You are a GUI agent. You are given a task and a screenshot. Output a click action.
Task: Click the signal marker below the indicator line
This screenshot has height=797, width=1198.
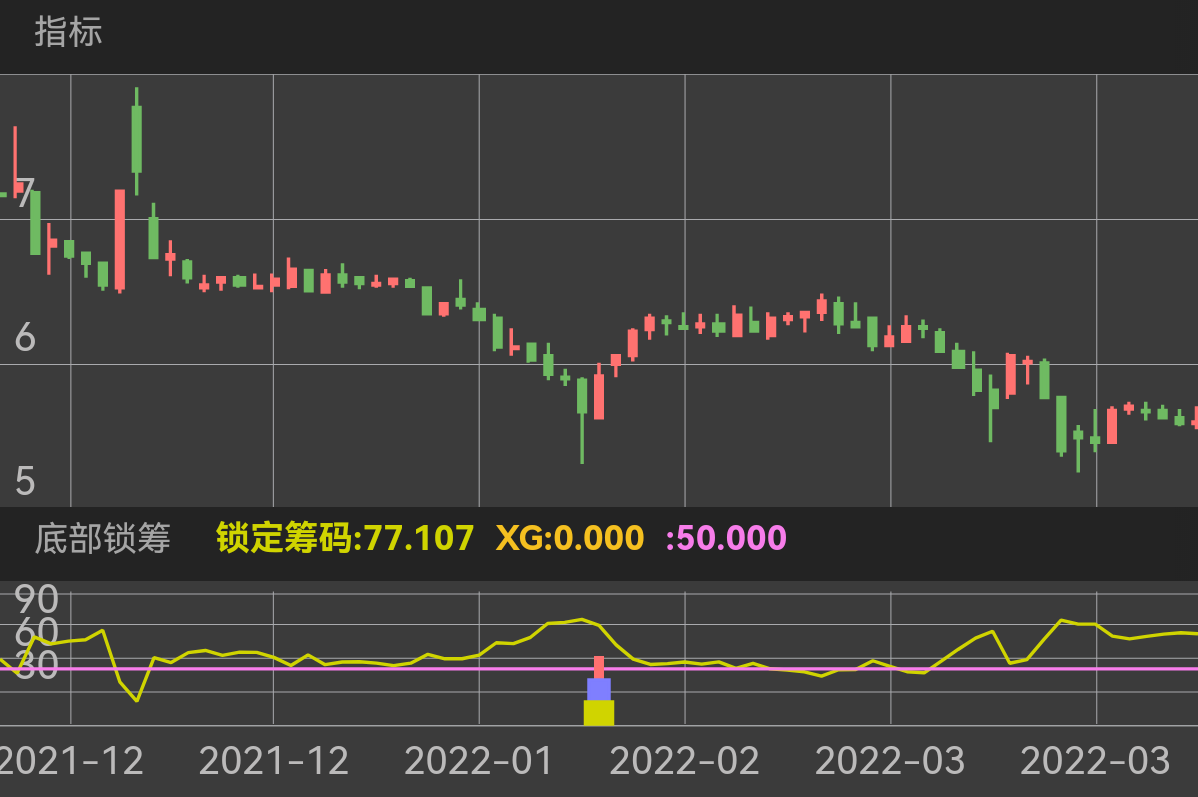[x=598, y=690]
